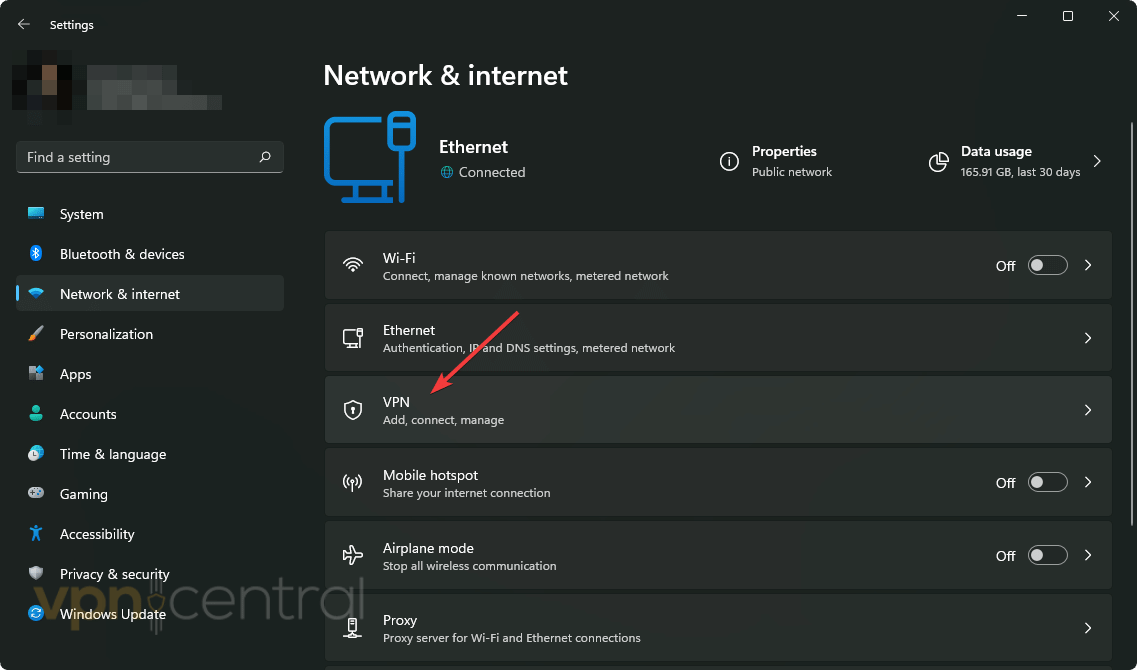Open the System section in sidebar

tap(81, 213)
